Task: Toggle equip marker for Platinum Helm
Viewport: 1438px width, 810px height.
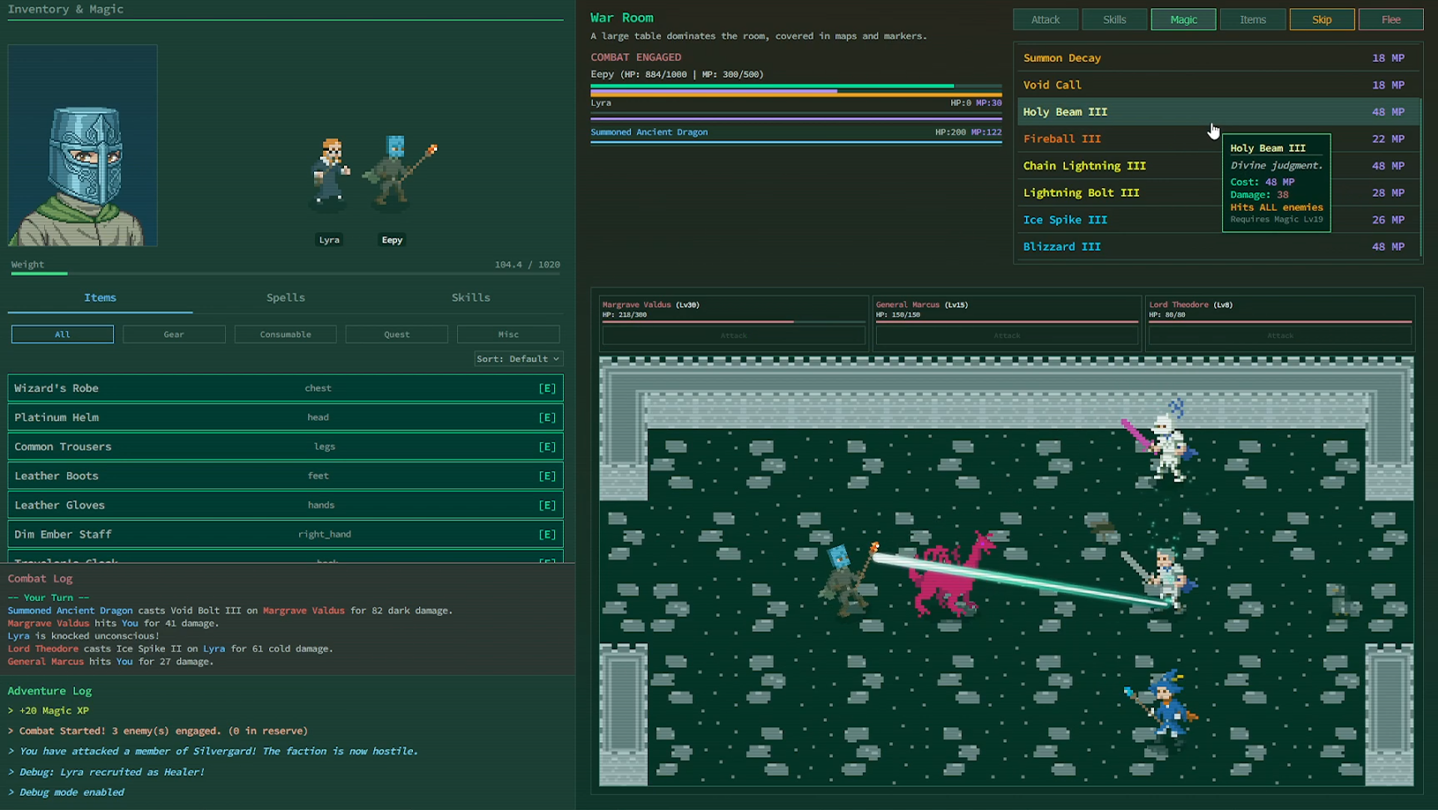Action: click(x=546, y=417)
